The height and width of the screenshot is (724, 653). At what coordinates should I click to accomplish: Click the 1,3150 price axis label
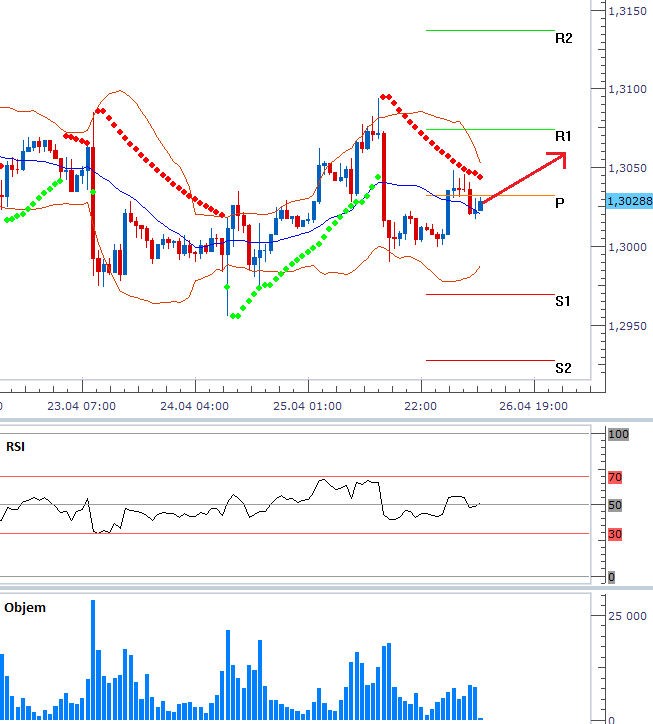(627, 11)
